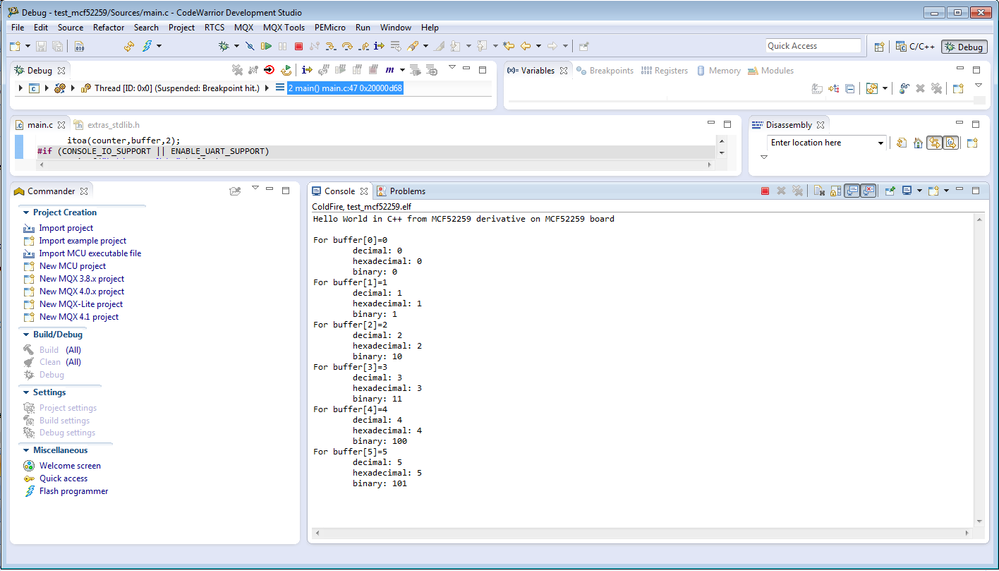
Task: Toggle Show Type Names in Variables view
Action: coord(817,89)
